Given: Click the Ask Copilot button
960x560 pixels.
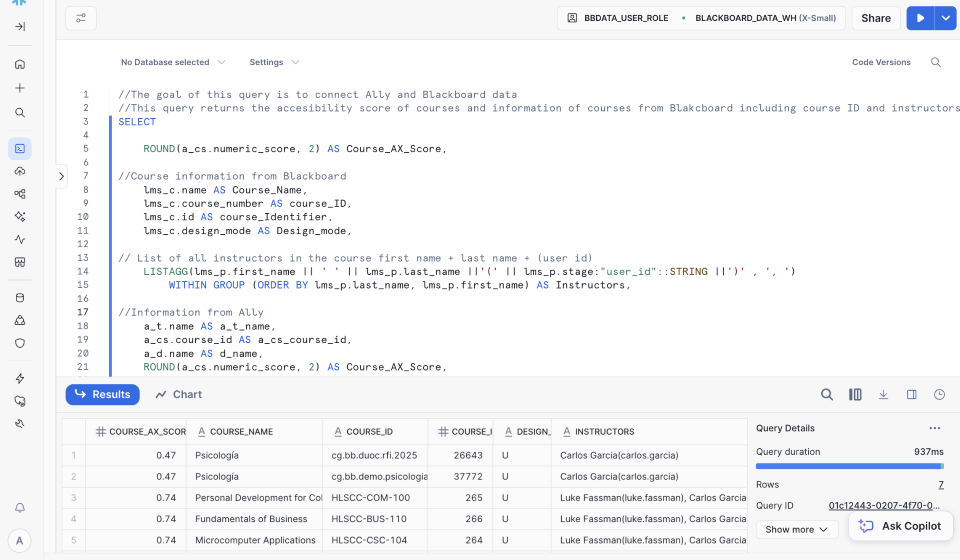Looking at the screenshot, I should (900, 526).
